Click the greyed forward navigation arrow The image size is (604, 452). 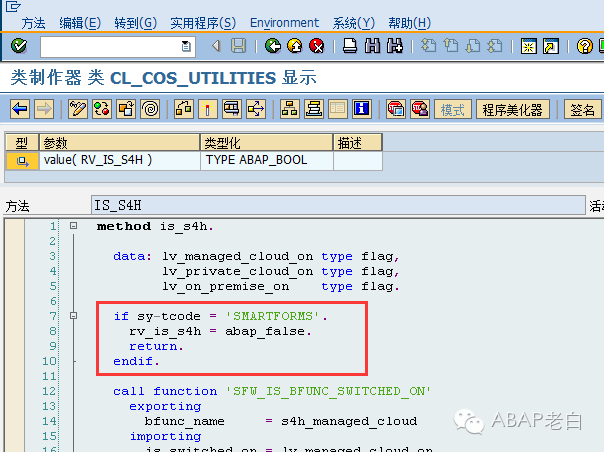(x=44, y=109)
